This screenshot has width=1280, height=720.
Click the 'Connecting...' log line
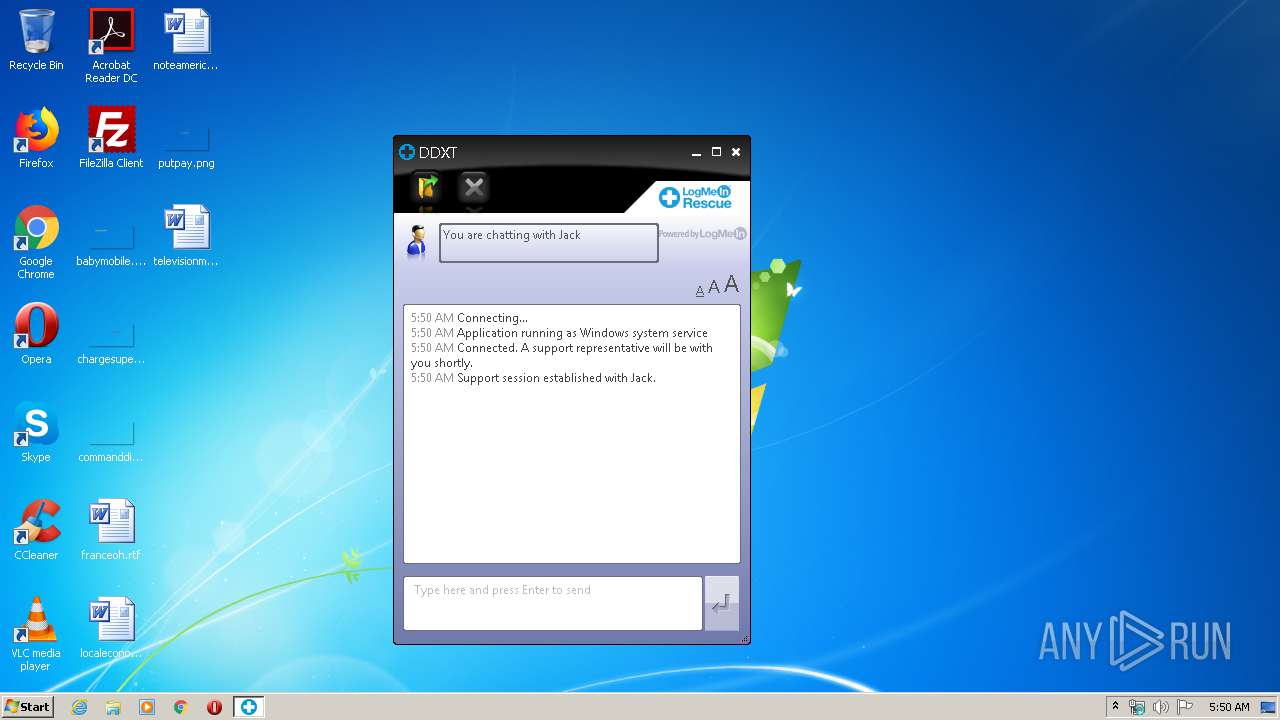tap(492, 318)
